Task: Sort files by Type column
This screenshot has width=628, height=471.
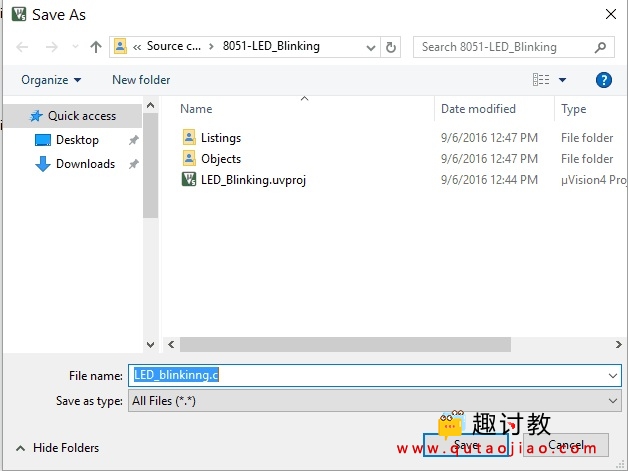Action: click(574, 109)
